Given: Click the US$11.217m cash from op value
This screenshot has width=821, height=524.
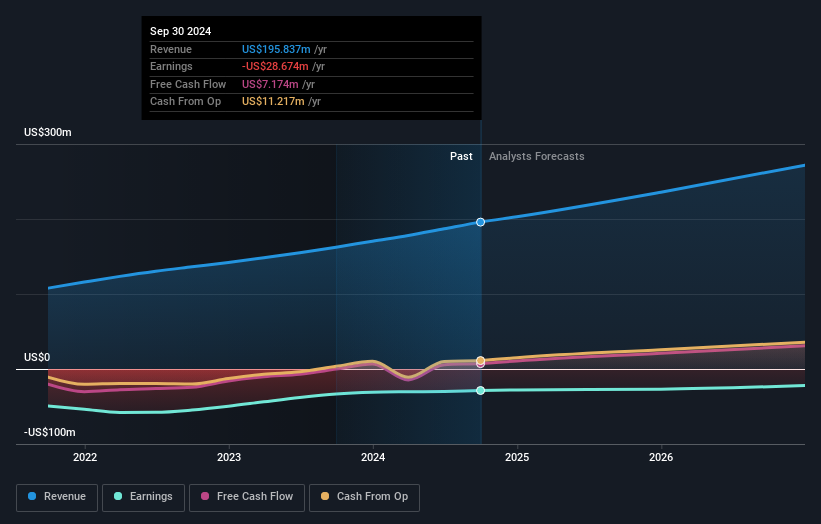Looking at the screenshot, I should click(x=273, y=102).
